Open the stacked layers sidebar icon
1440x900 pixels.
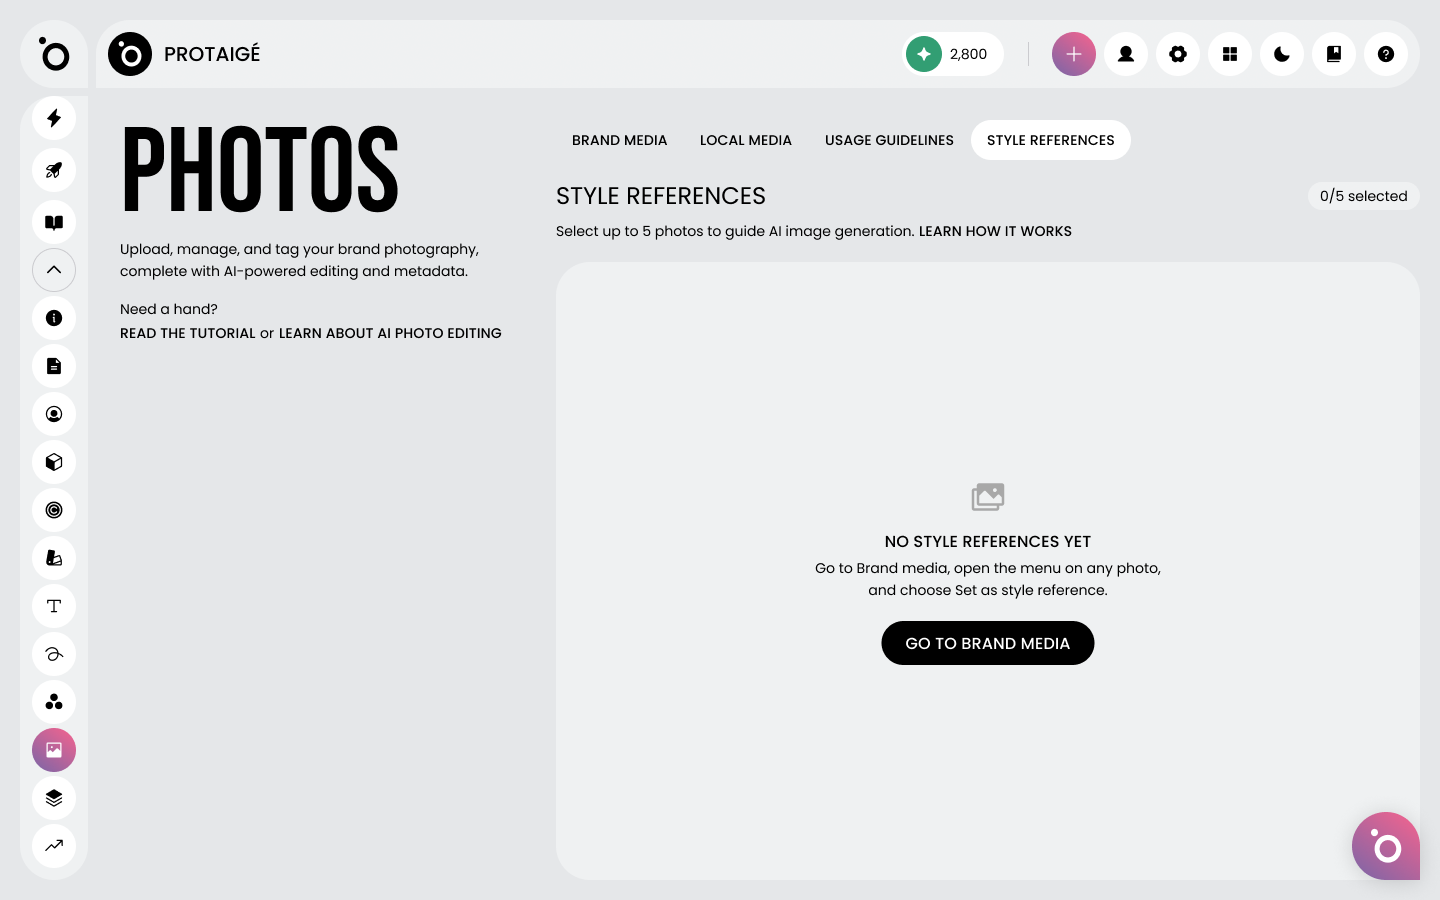tap(54, 798)
